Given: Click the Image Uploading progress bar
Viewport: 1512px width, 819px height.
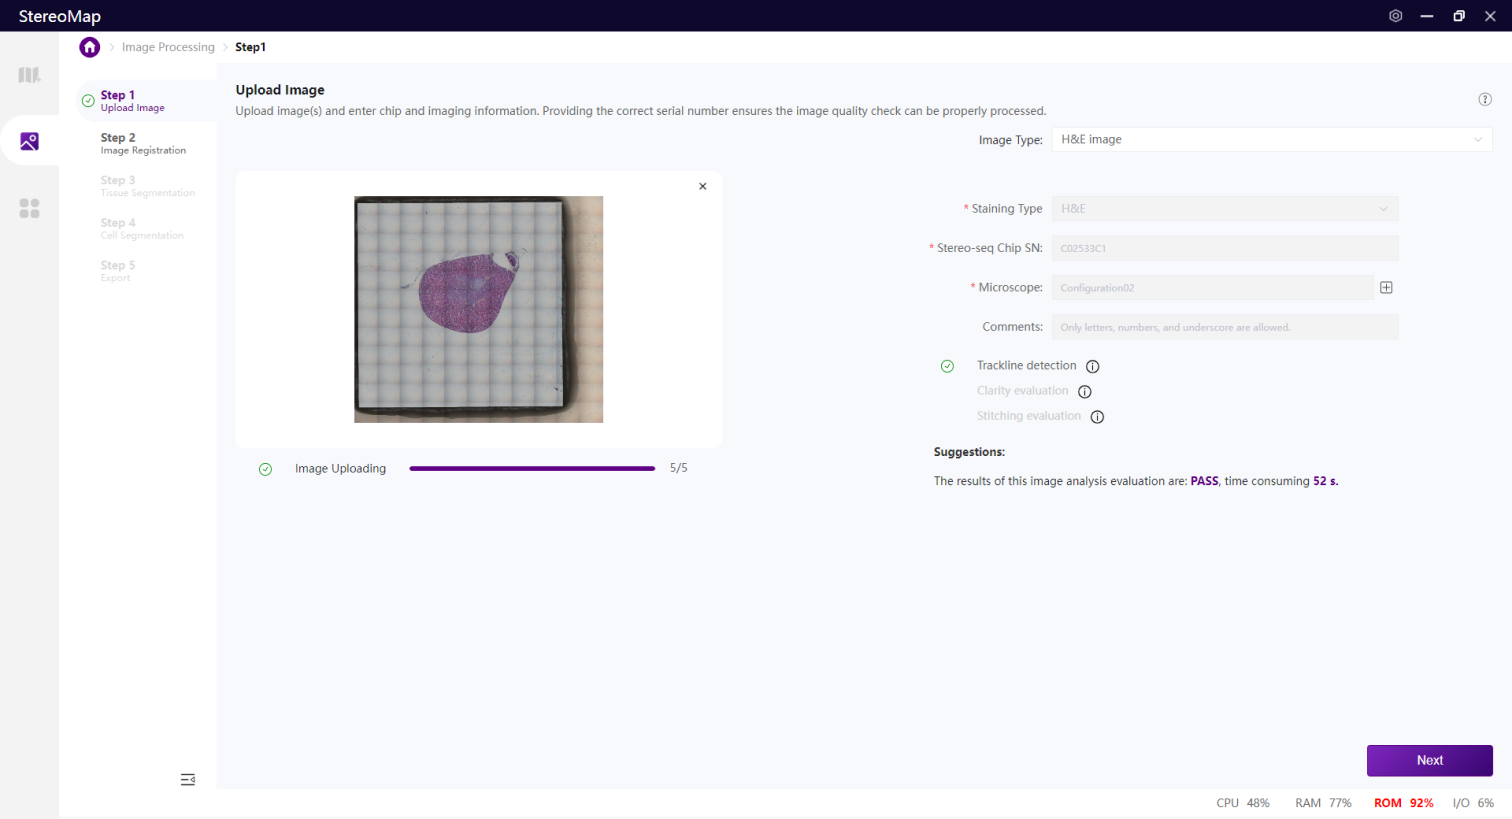Looking at the screenshot, I should [x=532, y=469].
